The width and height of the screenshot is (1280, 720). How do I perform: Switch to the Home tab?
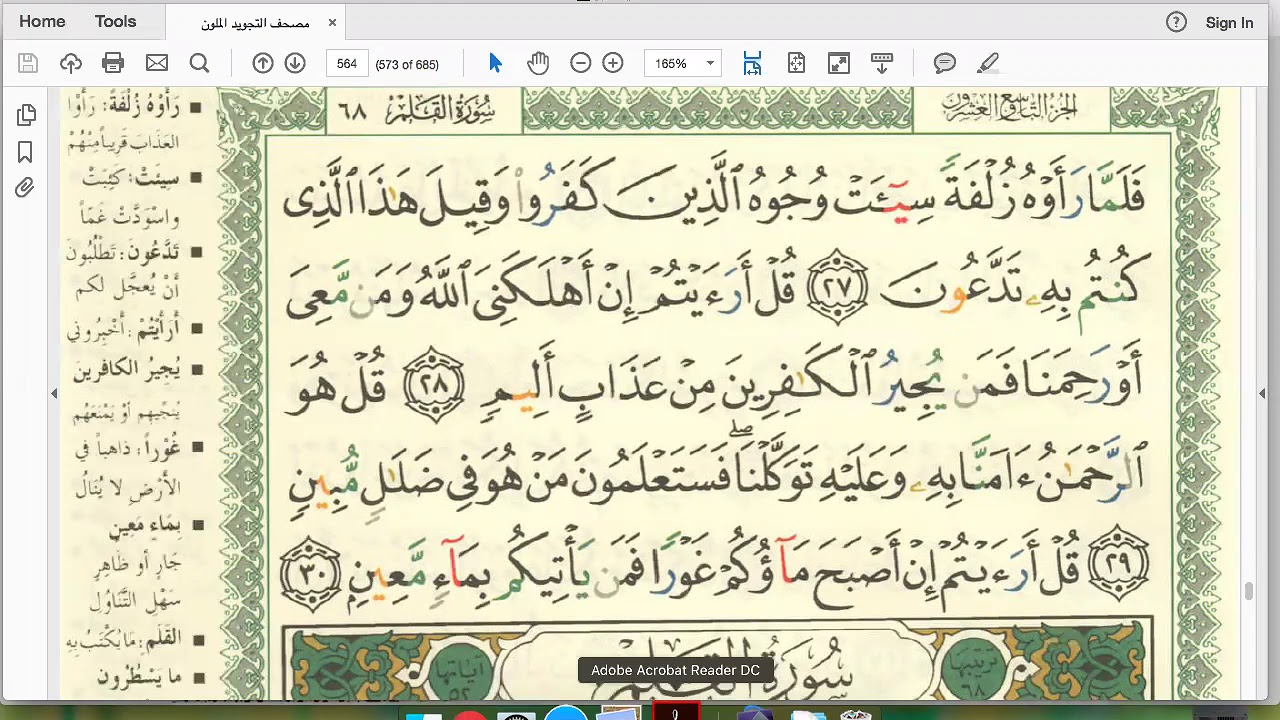(42, 21)
